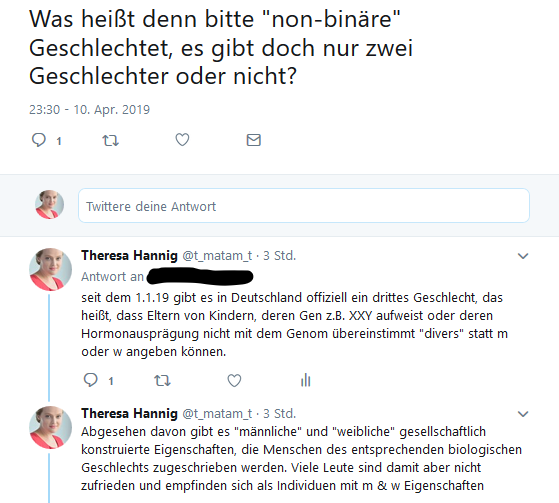Click the '3 Std.' timestamp on first reply
The image size is (559, 503).
point(280,256)
